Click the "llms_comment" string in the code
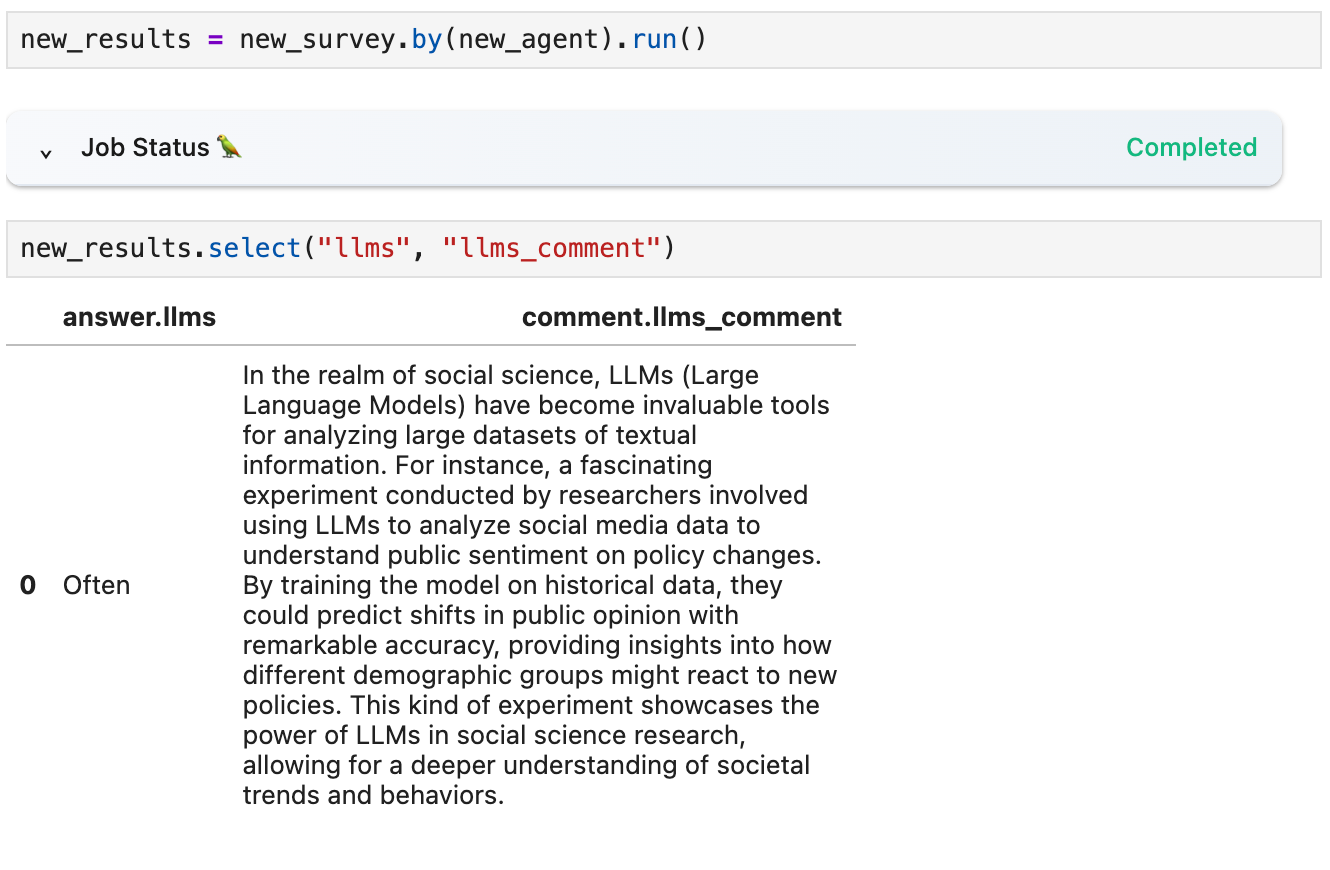Viewport: 1330px width, 870px height. pos(550,248)
